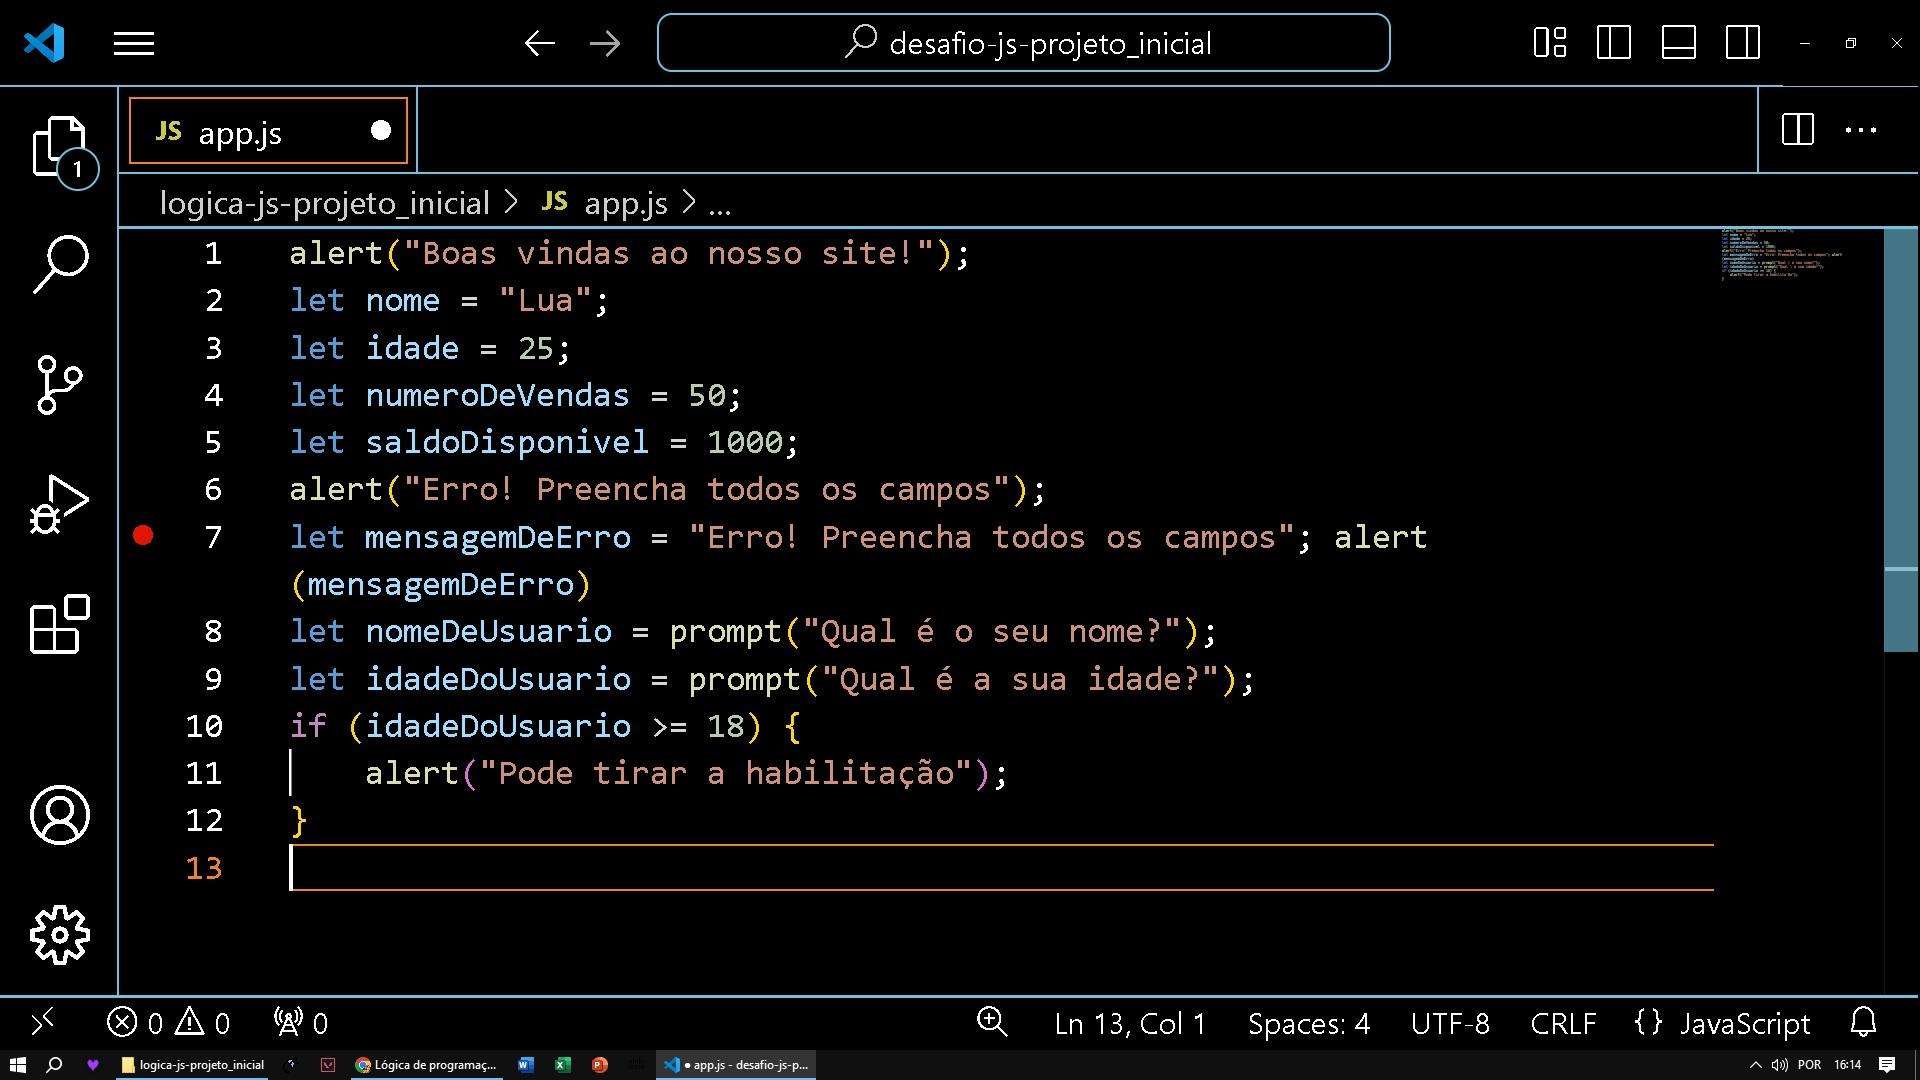The image size is (1920, 1080).
Task: Open the Problems errors icon in status bar
Action: (134, 1023)
